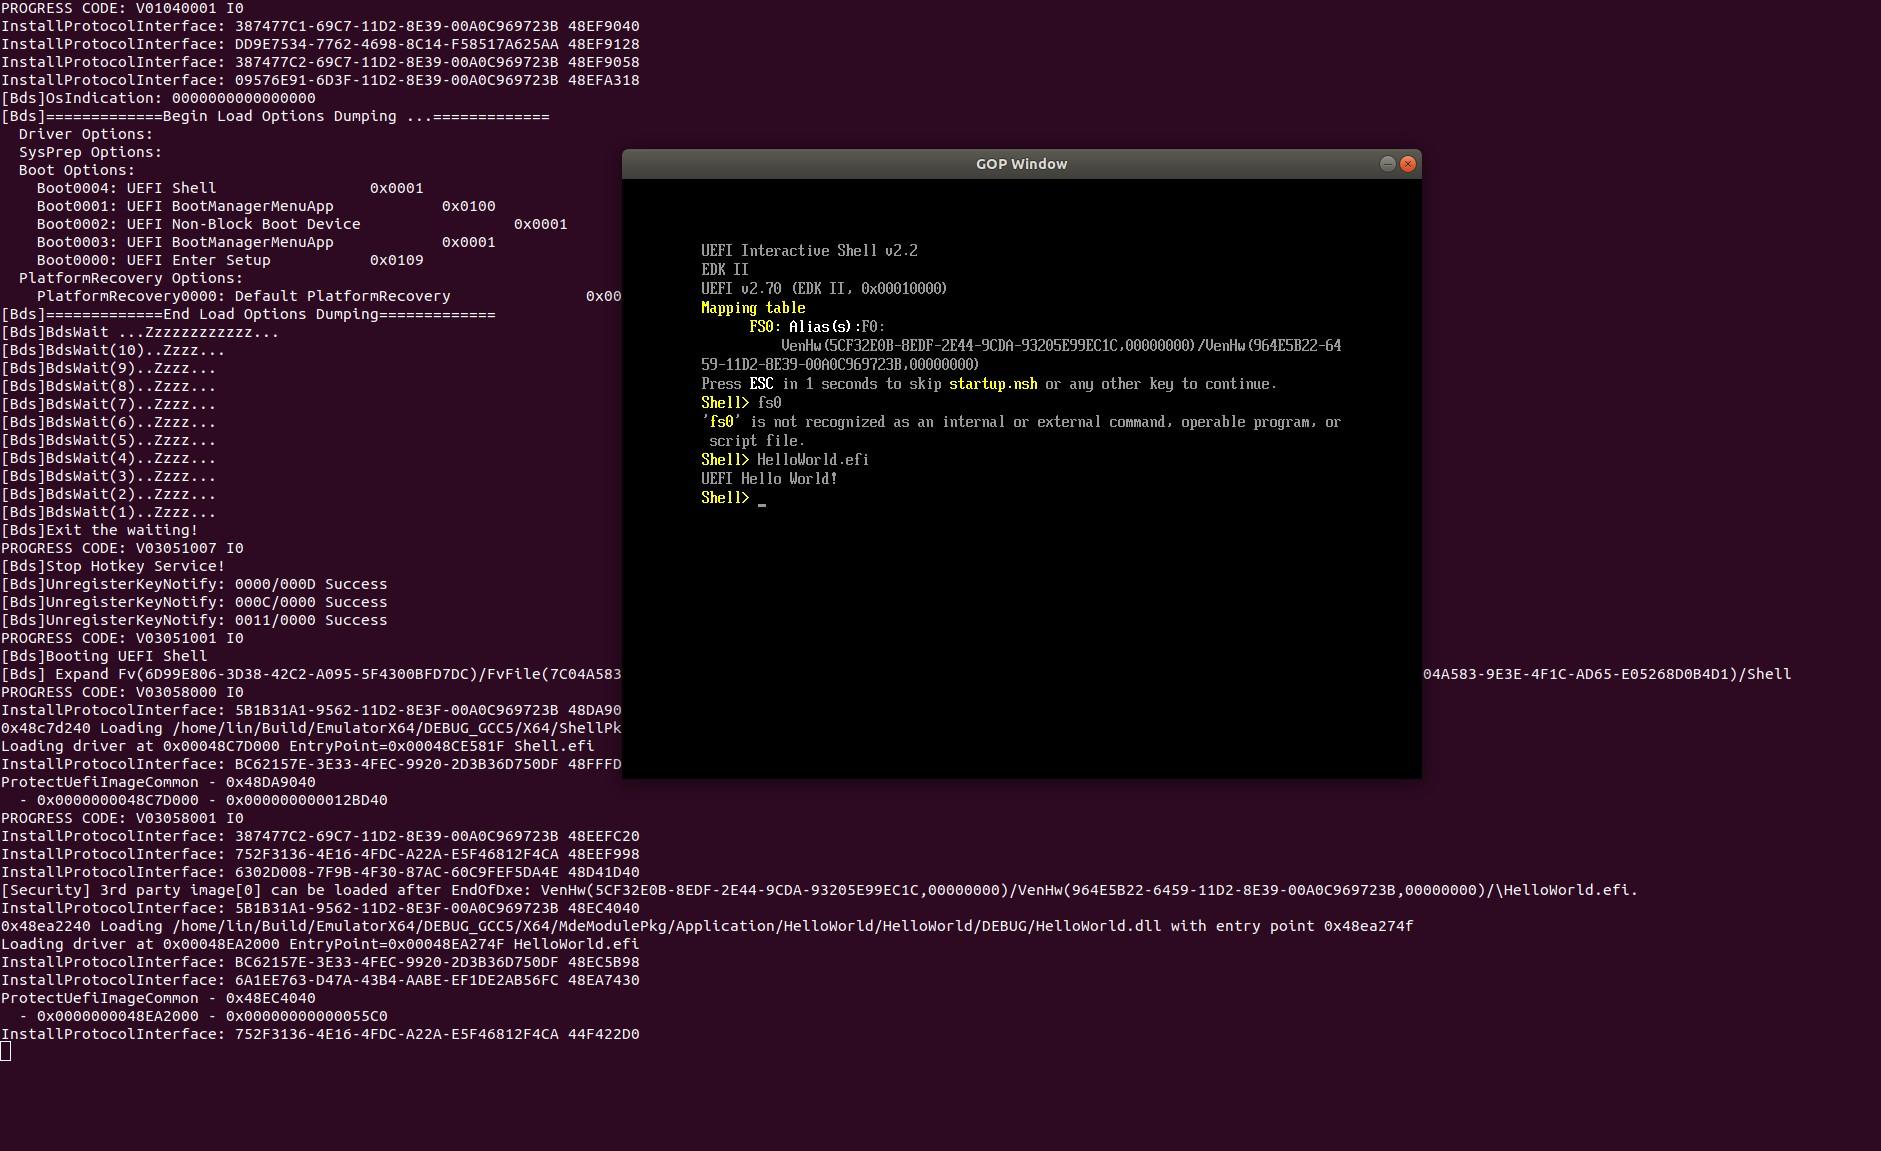
Task: Click the GOP Window title bar
Action: 1020,164
